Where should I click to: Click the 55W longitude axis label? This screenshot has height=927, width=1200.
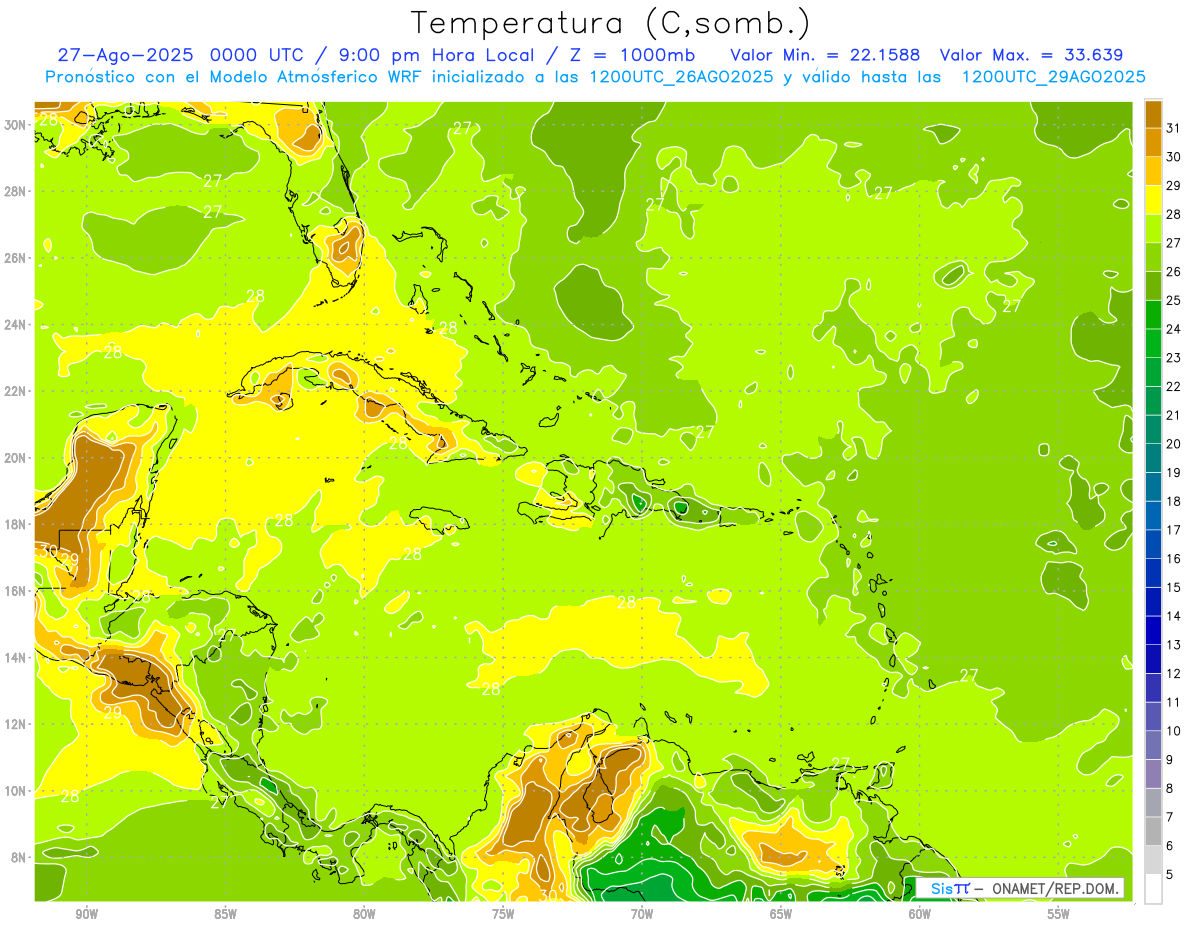coord(1059,914)
